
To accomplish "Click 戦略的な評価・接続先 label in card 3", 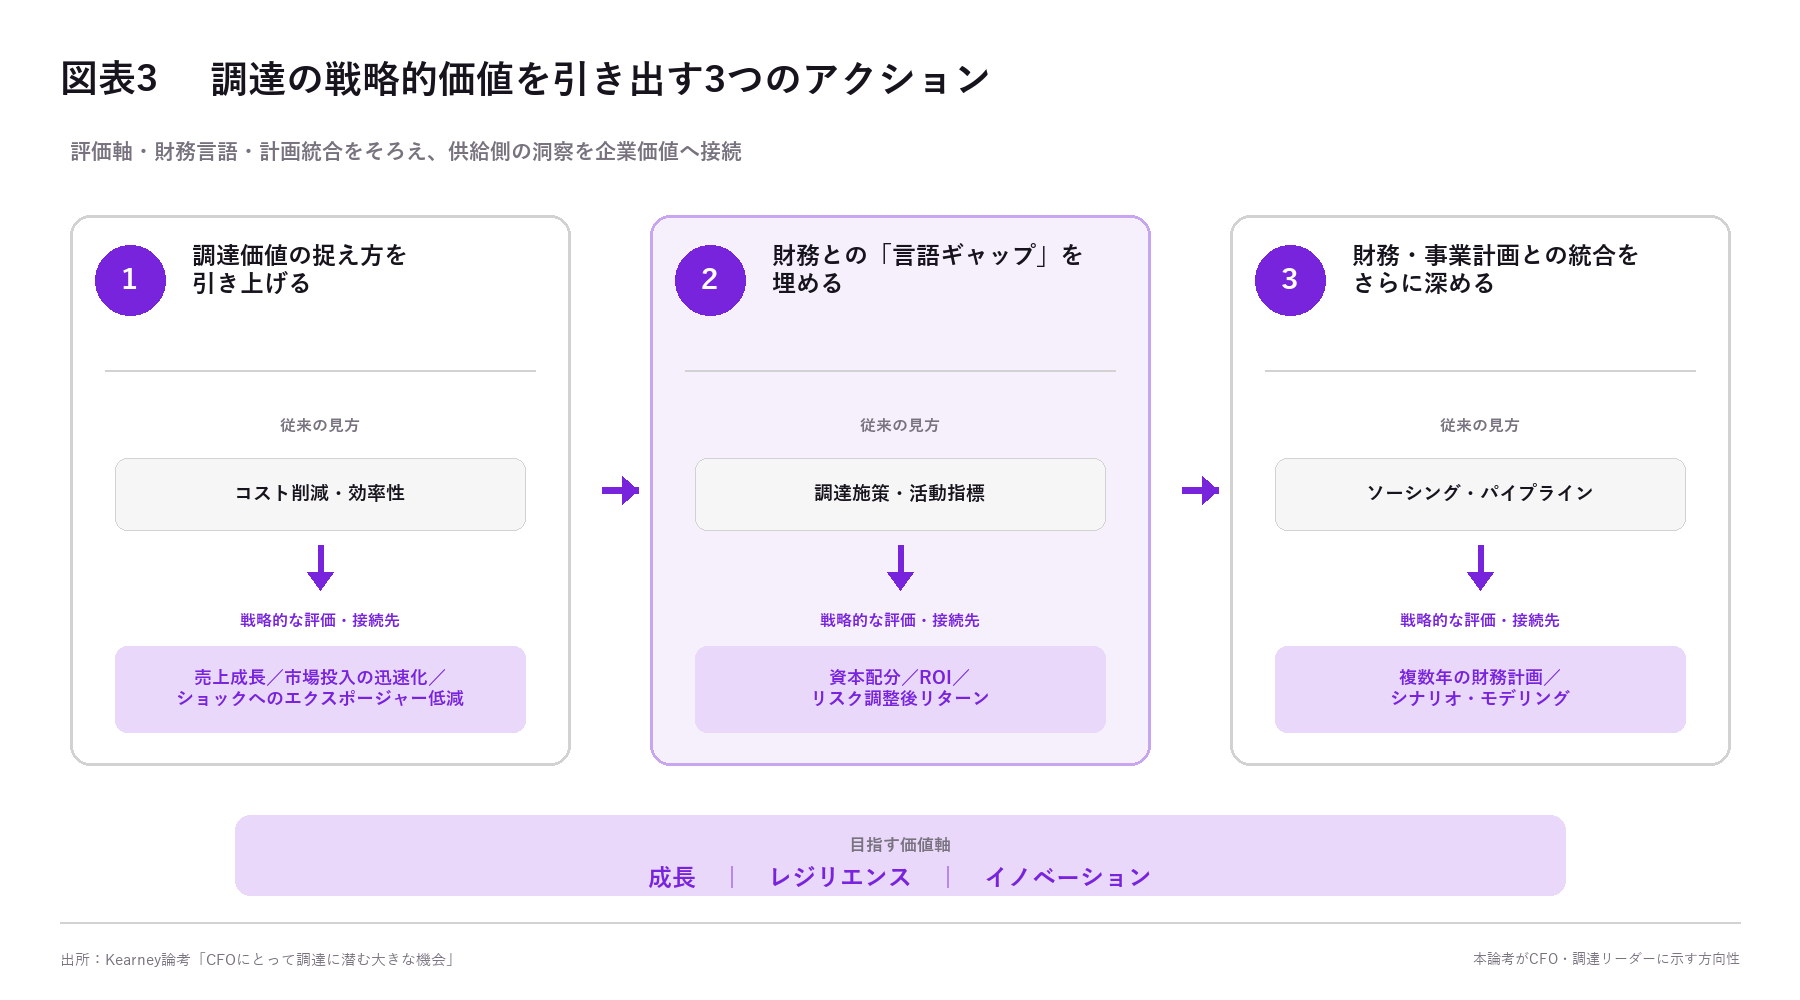I will point(1480,620).
